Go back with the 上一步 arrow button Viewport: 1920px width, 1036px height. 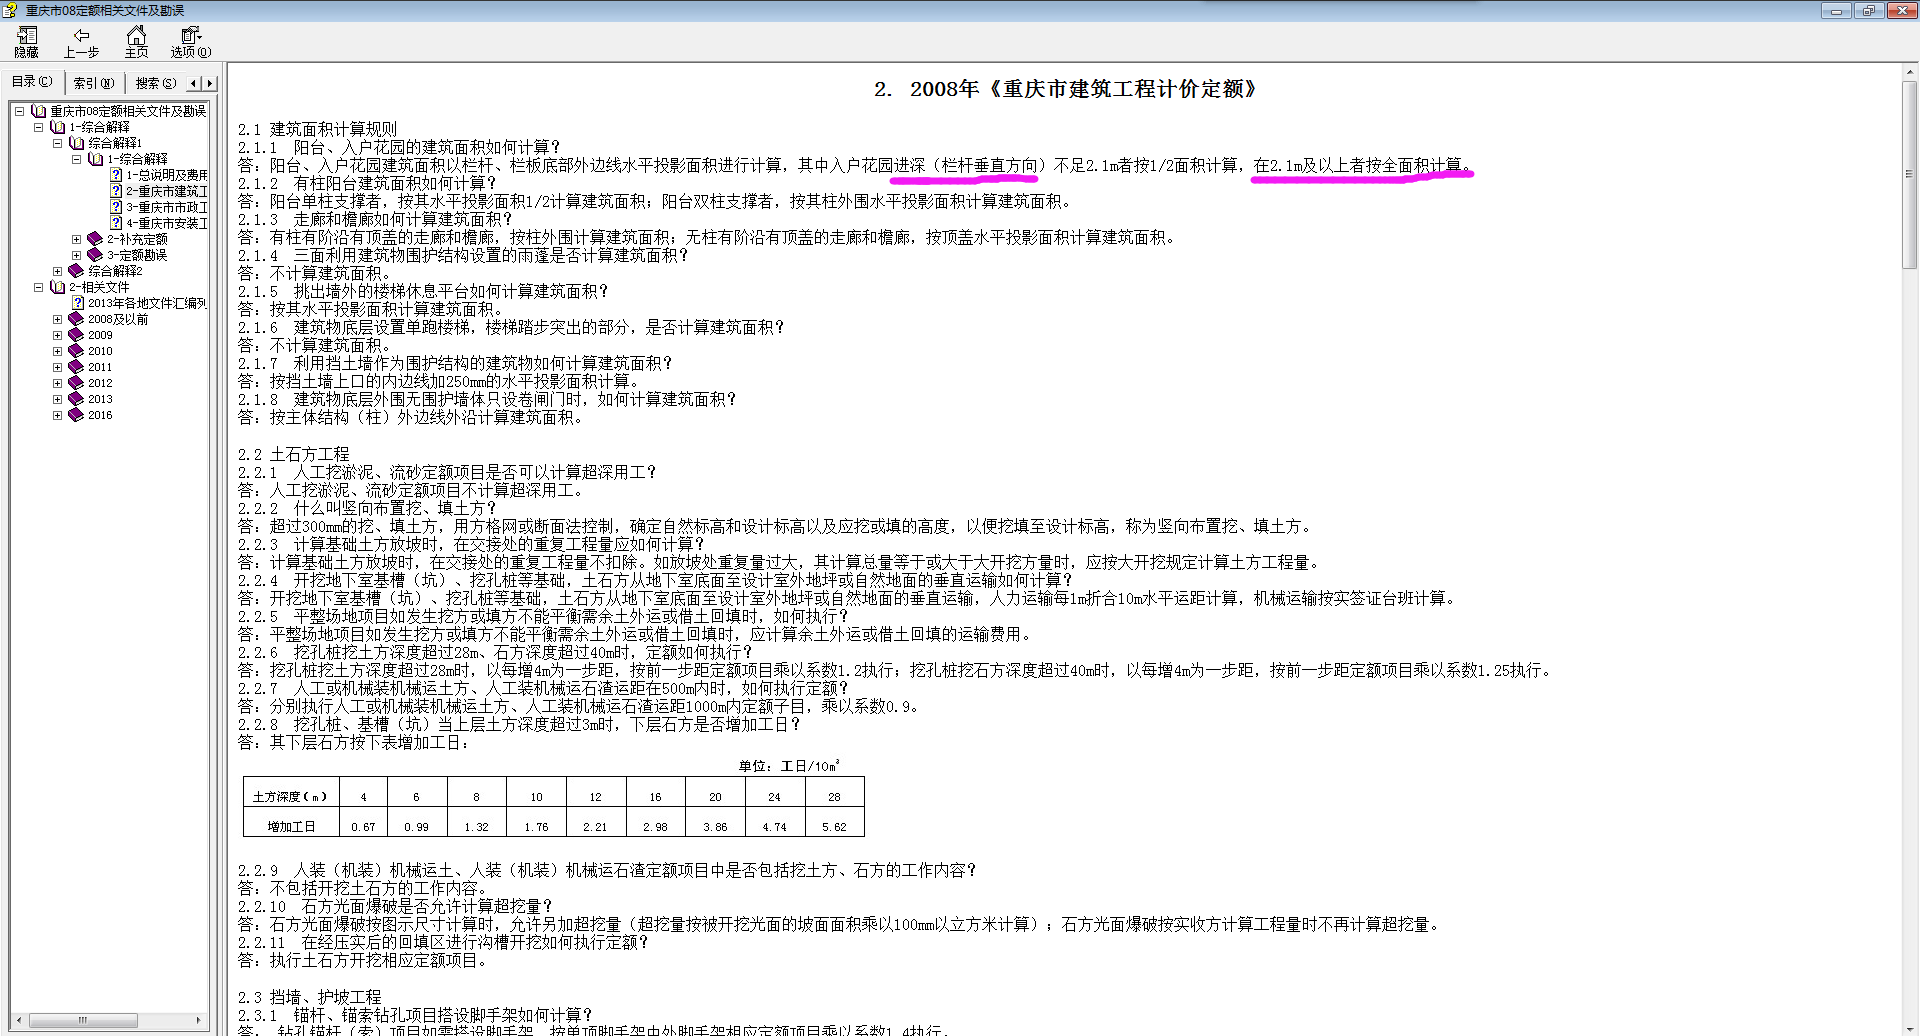[81, 42]
